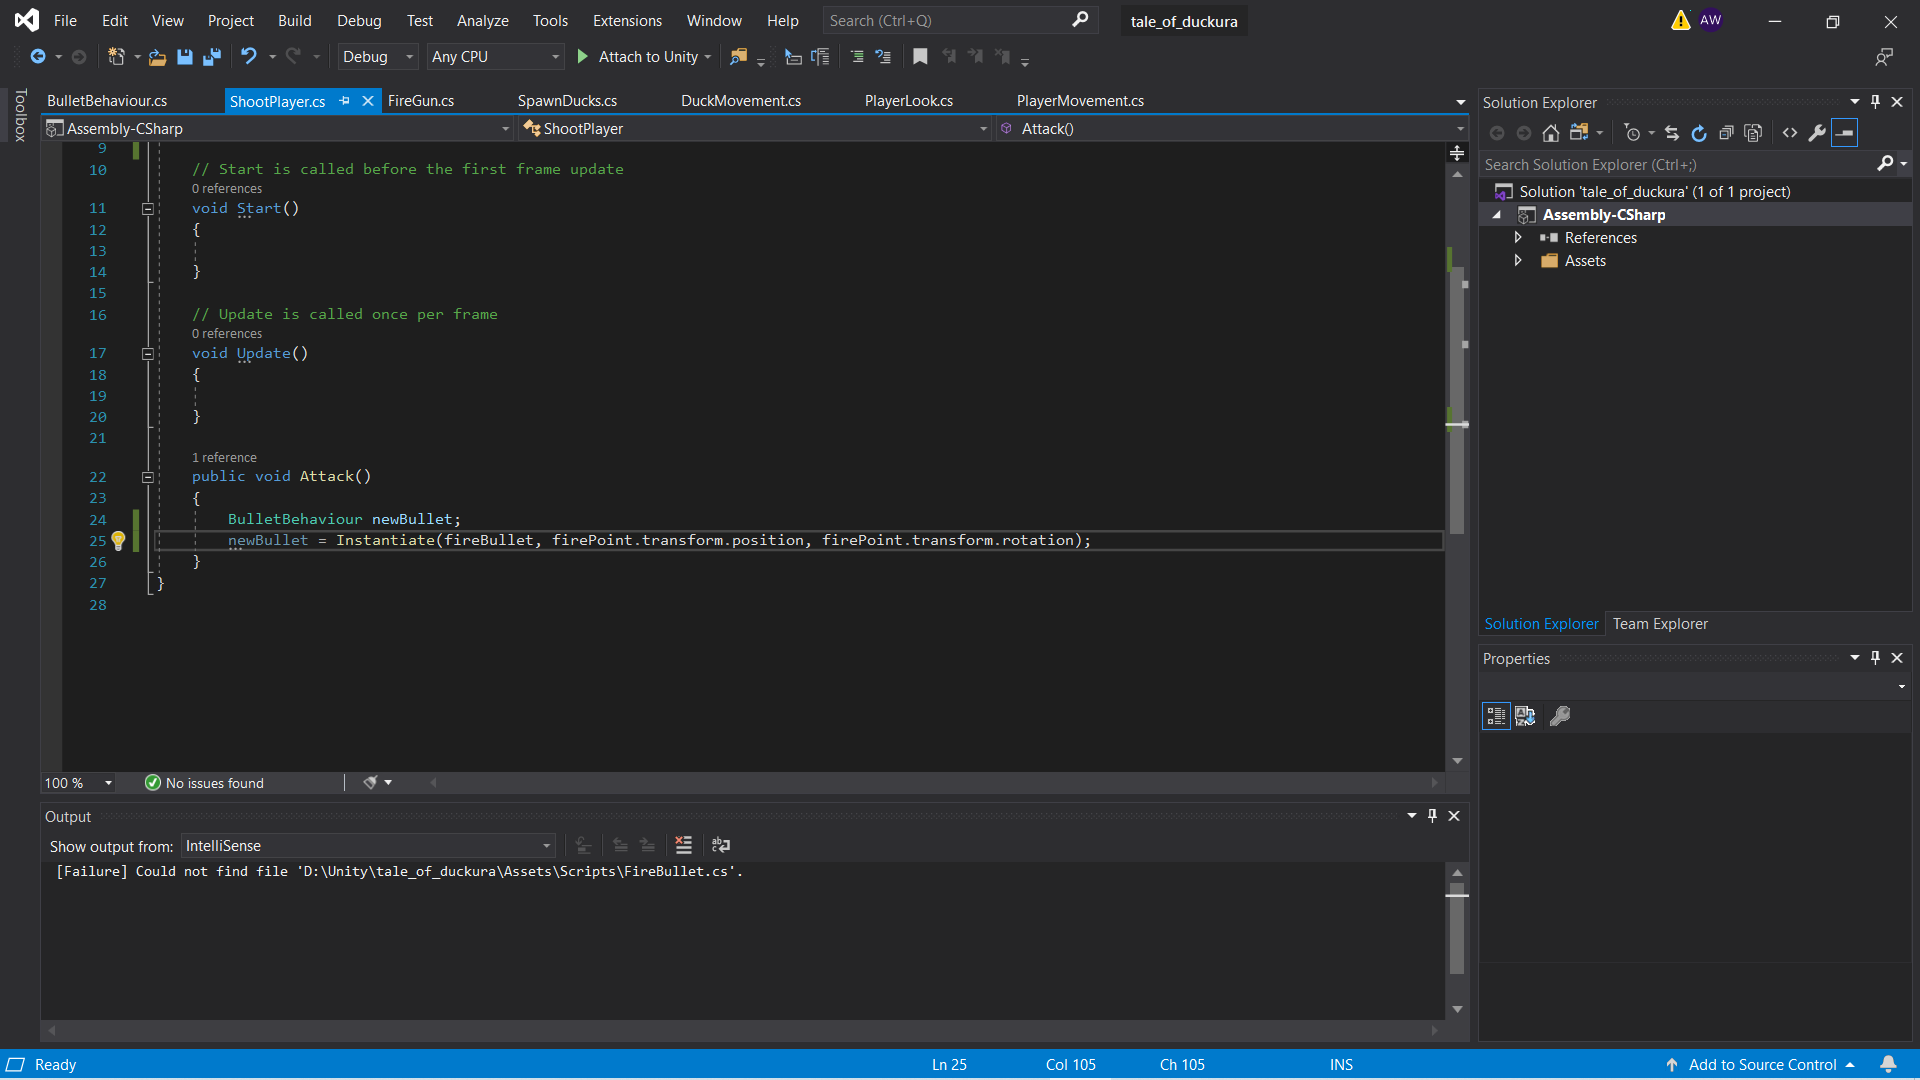Expand the References node
Image resolution: width=1920 pixels, height=1080 pixels.
tap(1518, 237)
